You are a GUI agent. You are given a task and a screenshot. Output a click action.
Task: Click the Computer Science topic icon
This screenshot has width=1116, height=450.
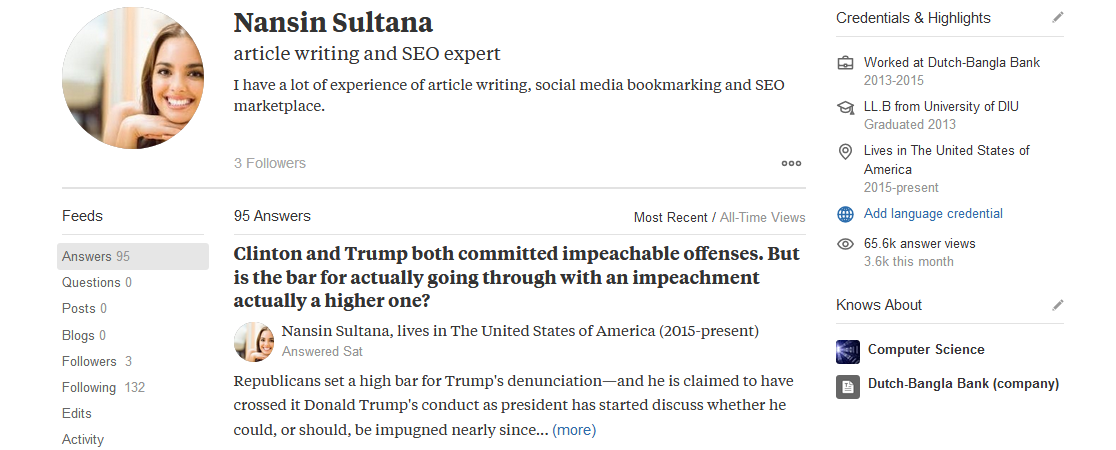[847, 351]
